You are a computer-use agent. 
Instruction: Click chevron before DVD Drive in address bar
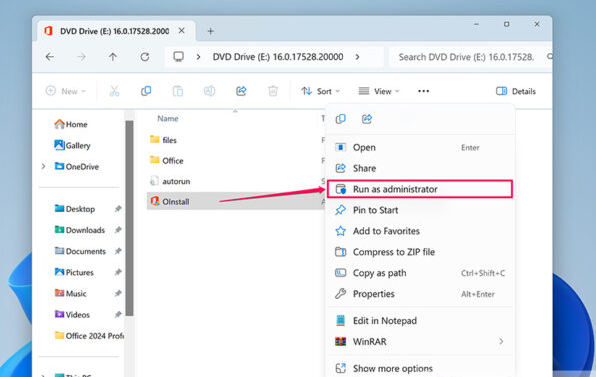(198, 57)
